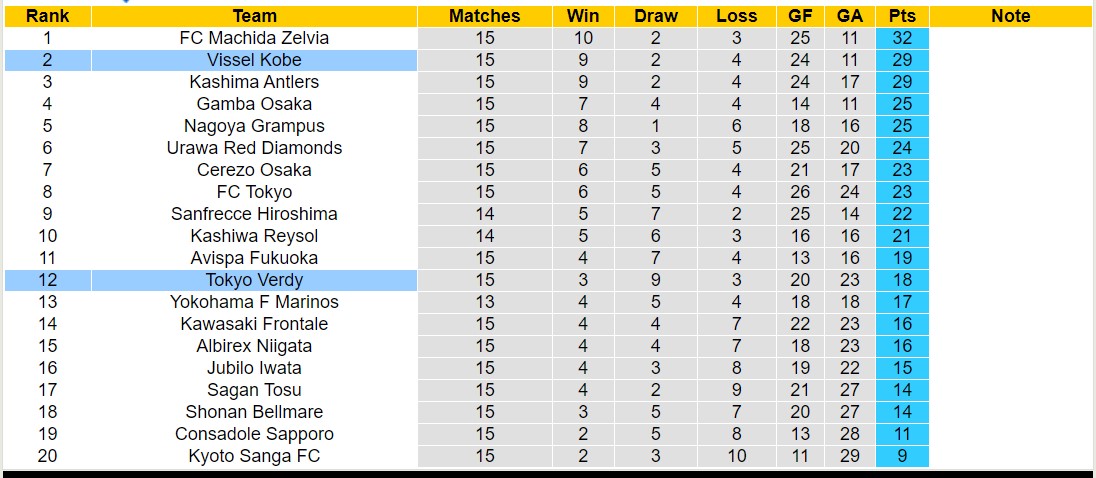Select the highlighted Tokyo Verdy row
The image size is (1096, 478).
(x=254, y=280)
